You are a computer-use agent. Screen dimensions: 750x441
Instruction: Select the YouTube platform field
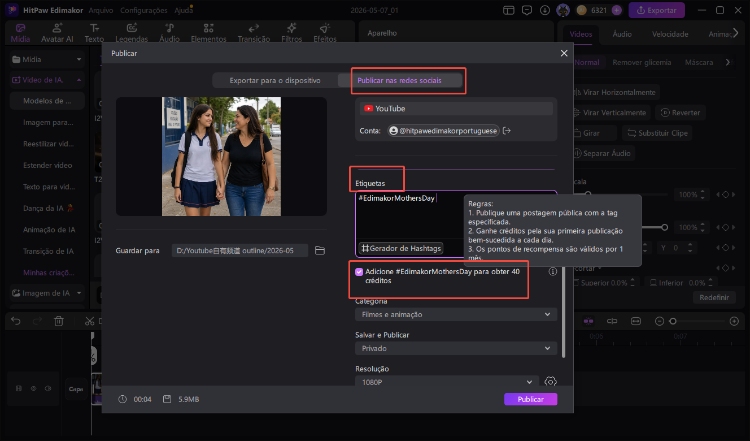(456, 109)
